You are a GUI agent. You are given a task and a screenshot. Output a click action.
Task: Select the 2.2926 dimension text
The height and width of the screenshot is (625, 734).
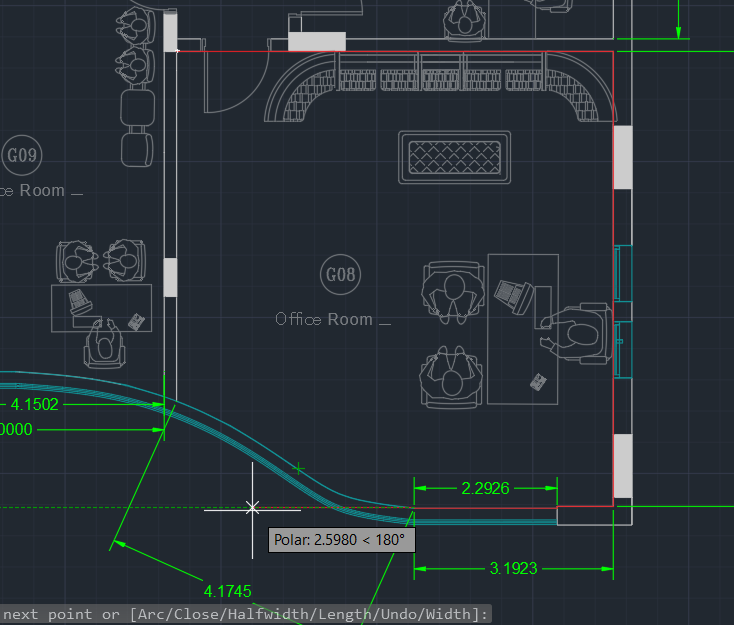(485, 488)
